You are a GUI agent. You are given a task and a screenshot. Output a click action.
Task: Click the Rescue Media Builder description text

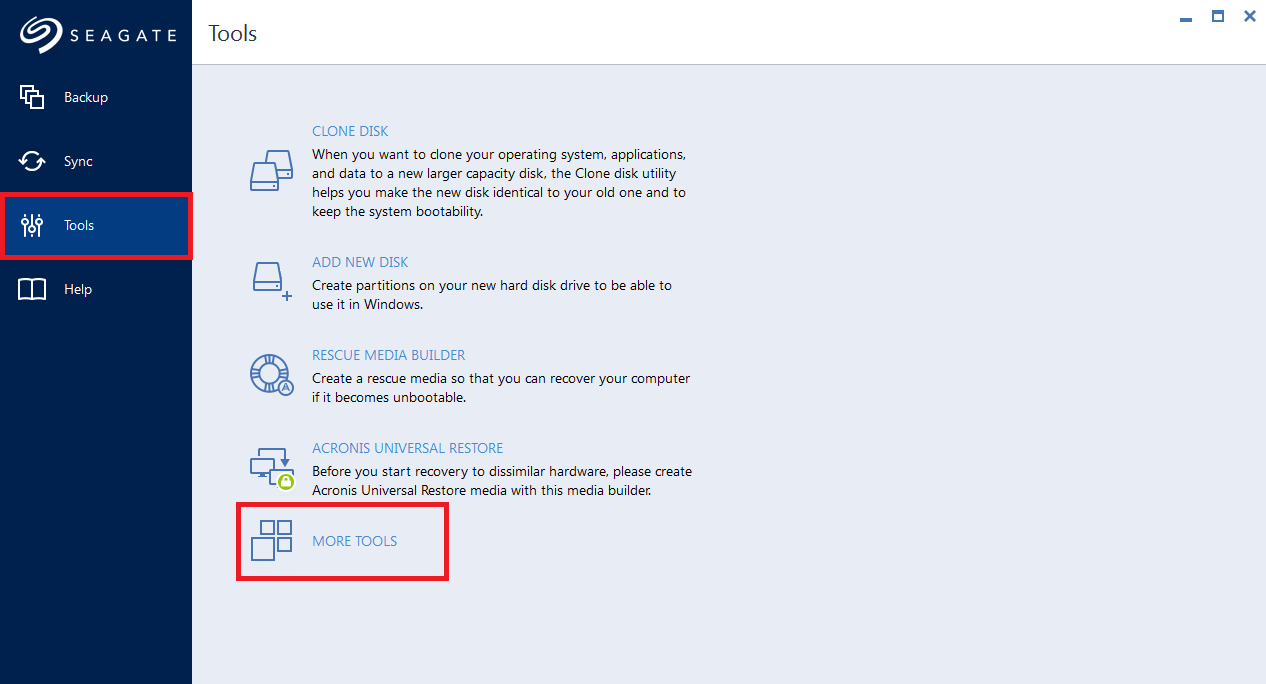tap(501, 388)
